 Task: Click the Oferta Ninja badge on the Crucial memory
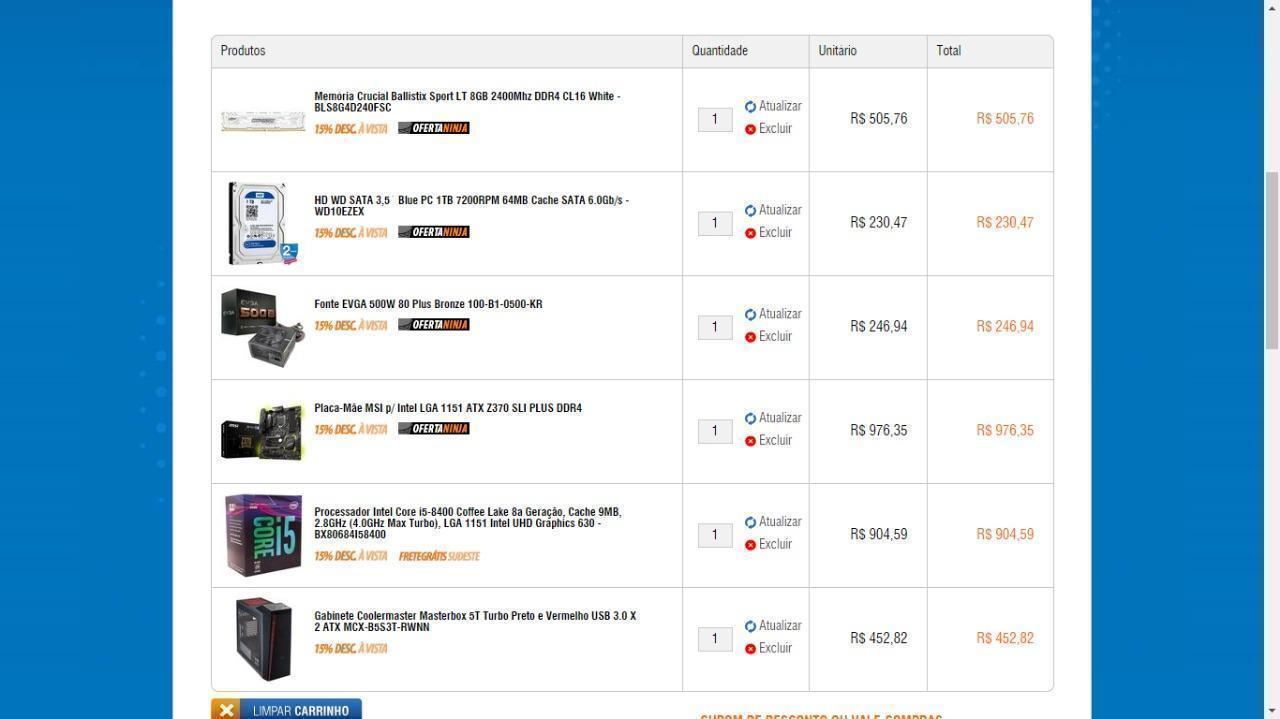click(x=433, y=128)
